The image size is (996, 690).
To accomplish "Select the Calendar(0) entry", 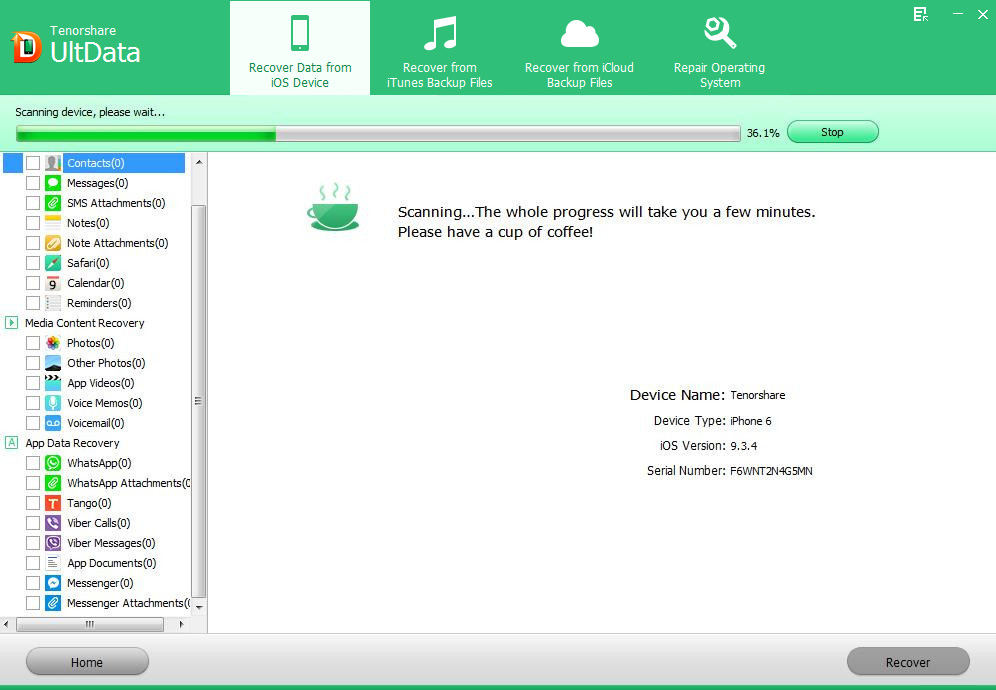I will (x=96, y=283).
